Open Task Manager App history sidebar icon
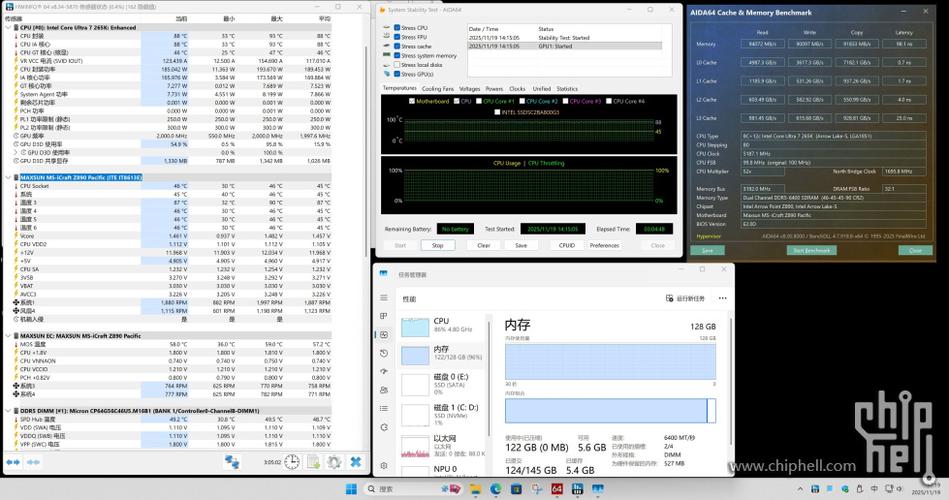 coord(384,353)
